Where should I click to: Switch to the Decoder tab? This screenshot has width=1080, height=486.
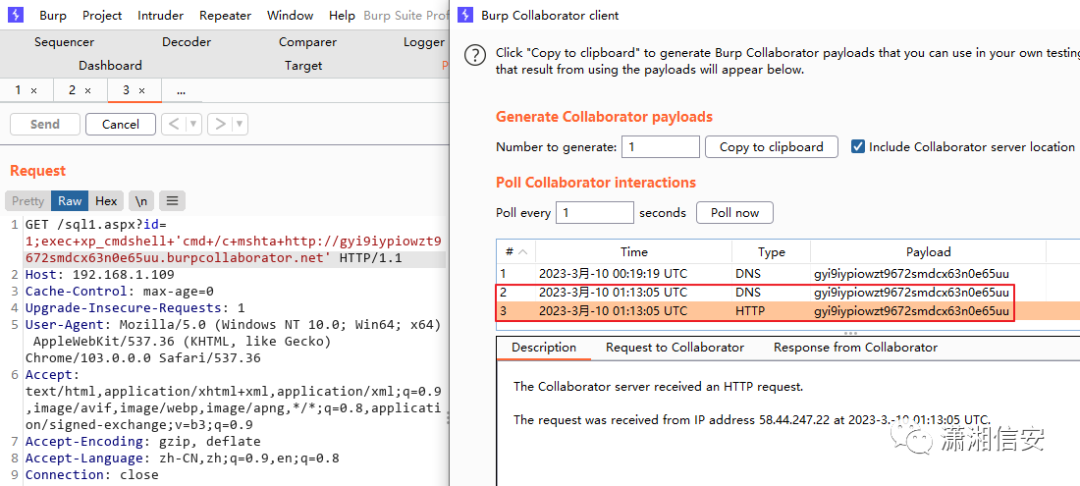(x=187, y=42)
